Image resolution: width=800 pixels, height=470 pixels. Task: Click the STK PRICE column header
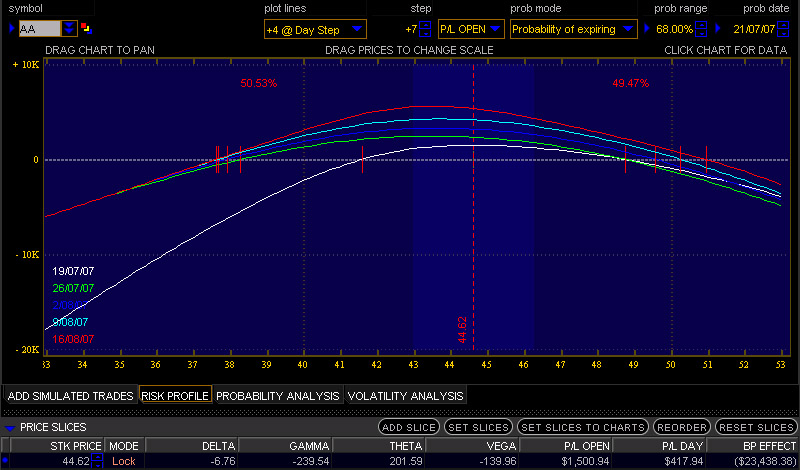57,446
